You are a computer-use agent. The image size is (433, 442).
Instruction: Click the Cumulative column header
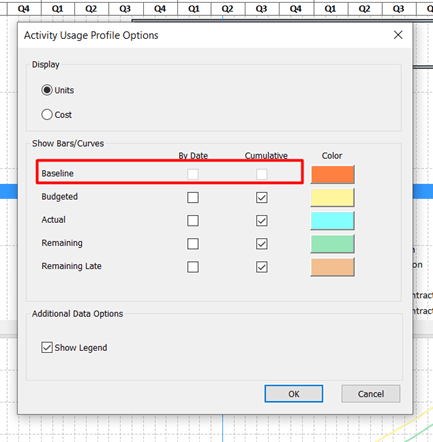coord(266,156)
